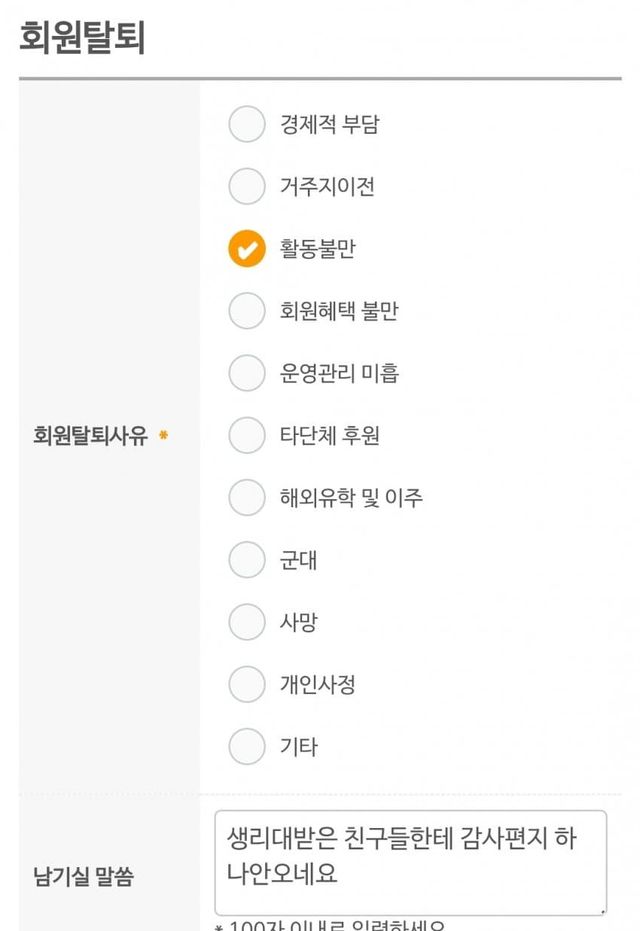Choose the 거주지이전 radio option
Image resolution: width=640 pixels, height=931 pixels.
tap(247, 187)
